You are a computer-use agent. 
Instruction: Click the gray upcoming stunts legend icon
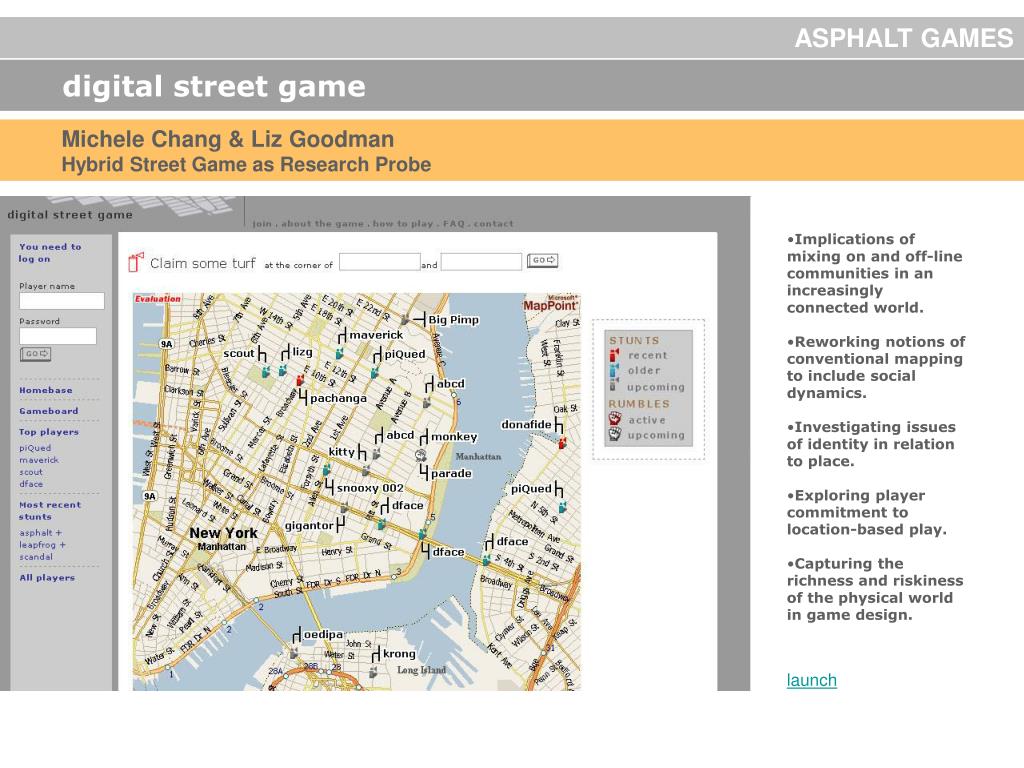(x=614, y=386)
